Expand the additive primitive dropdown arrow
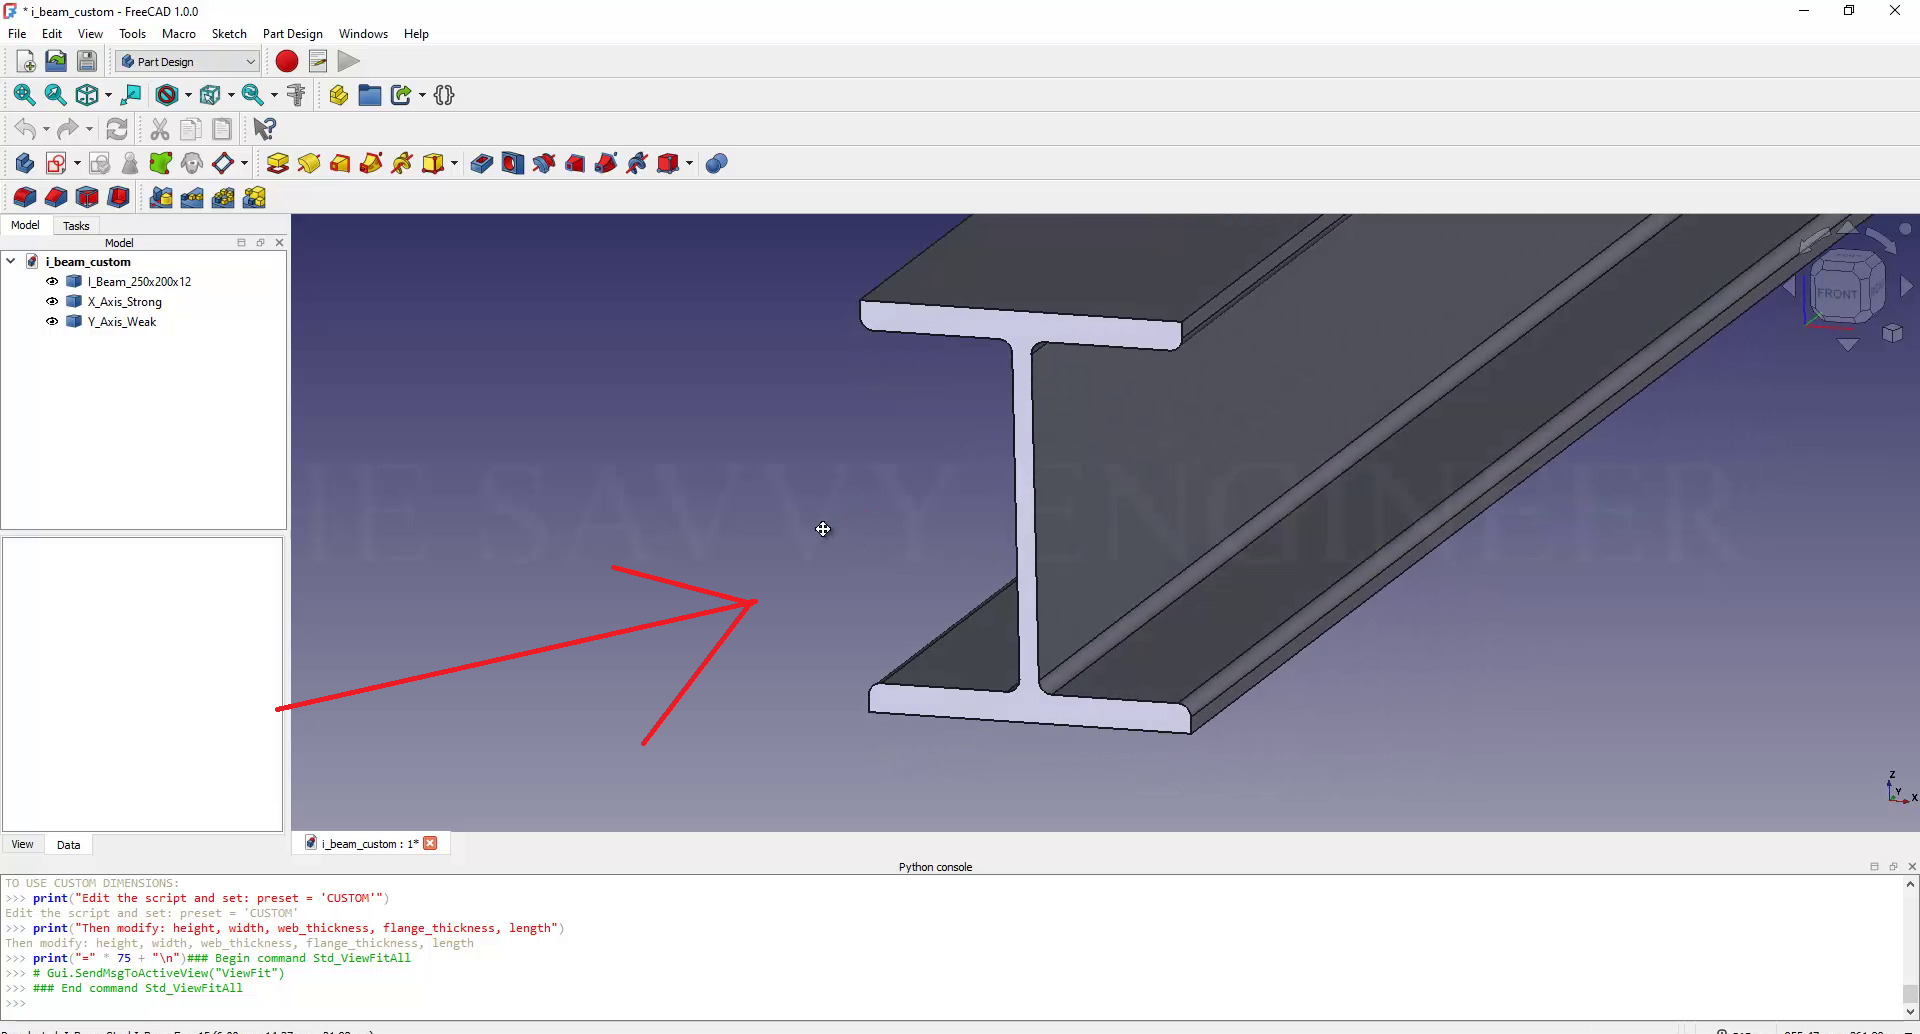1920x1034 pixels. [x=454, y=164]
